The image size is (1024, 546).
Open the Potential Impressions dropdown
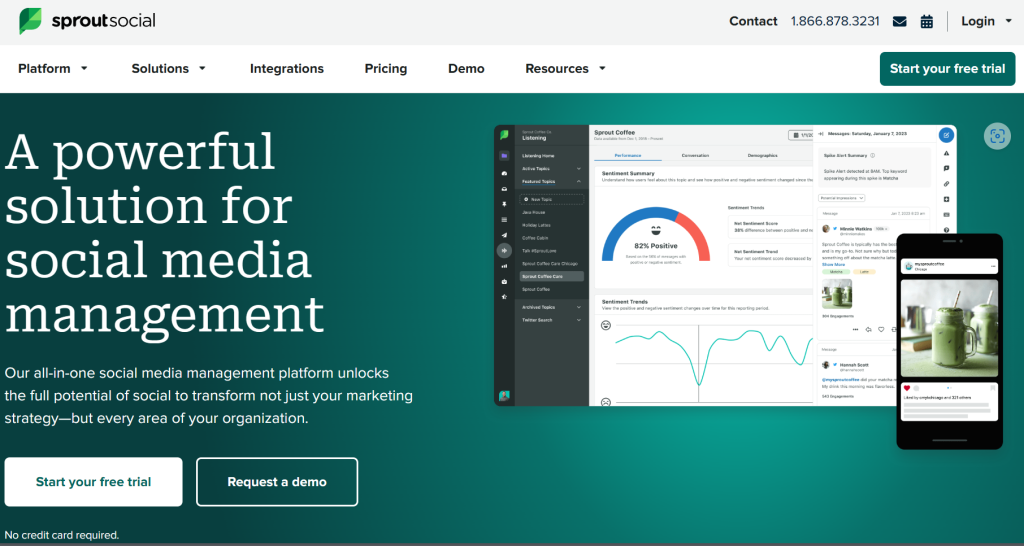point(842,198)
